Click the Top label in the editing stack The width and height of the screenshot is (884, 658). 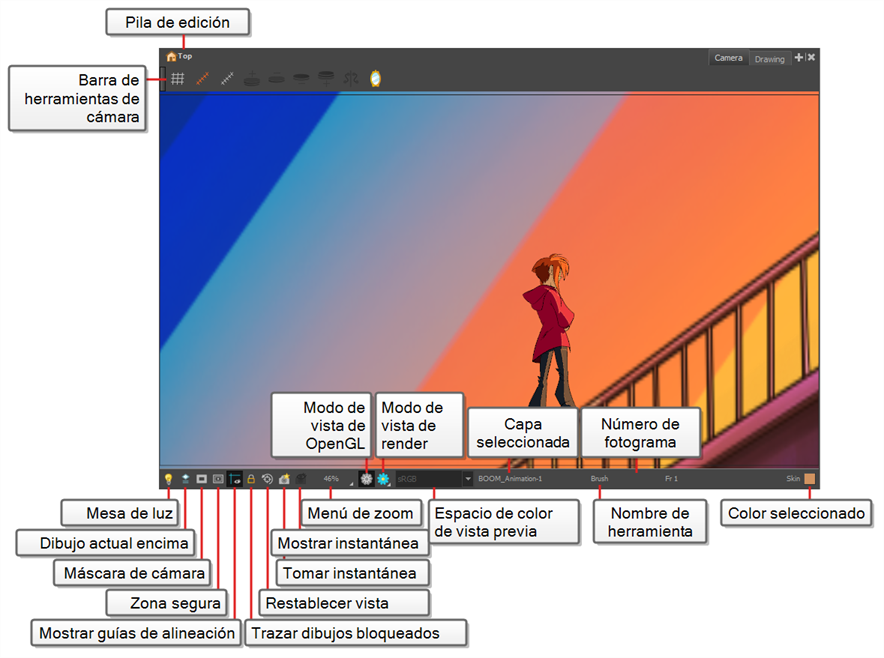[185, 56]
